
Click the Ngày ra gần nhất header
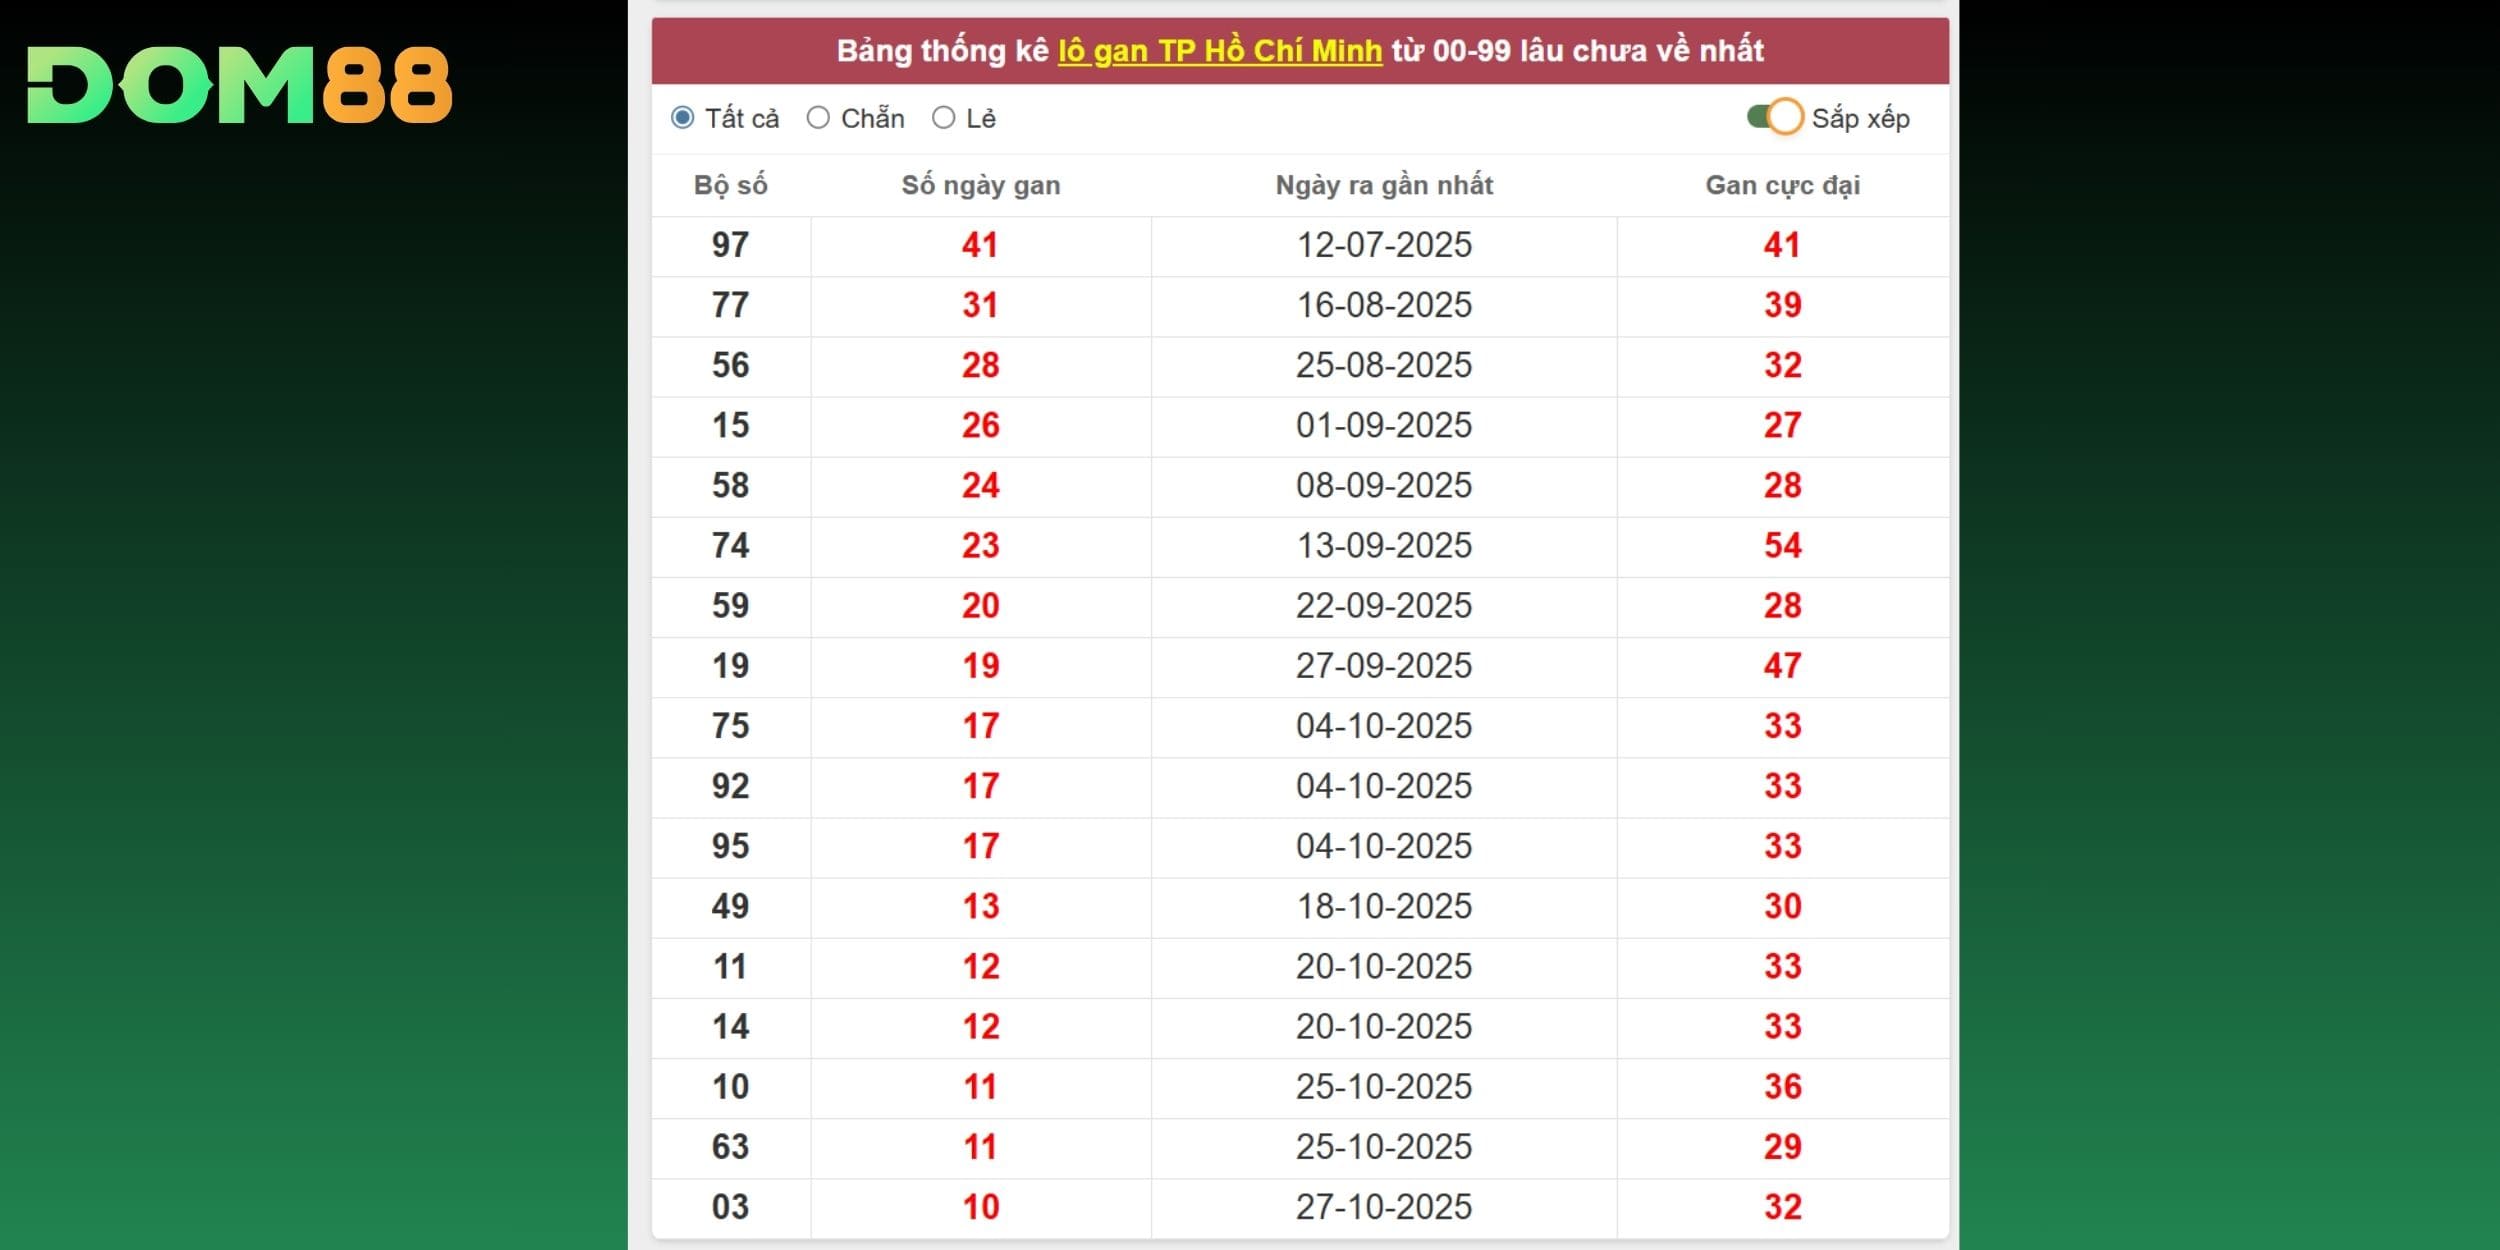click(1384, 185)
